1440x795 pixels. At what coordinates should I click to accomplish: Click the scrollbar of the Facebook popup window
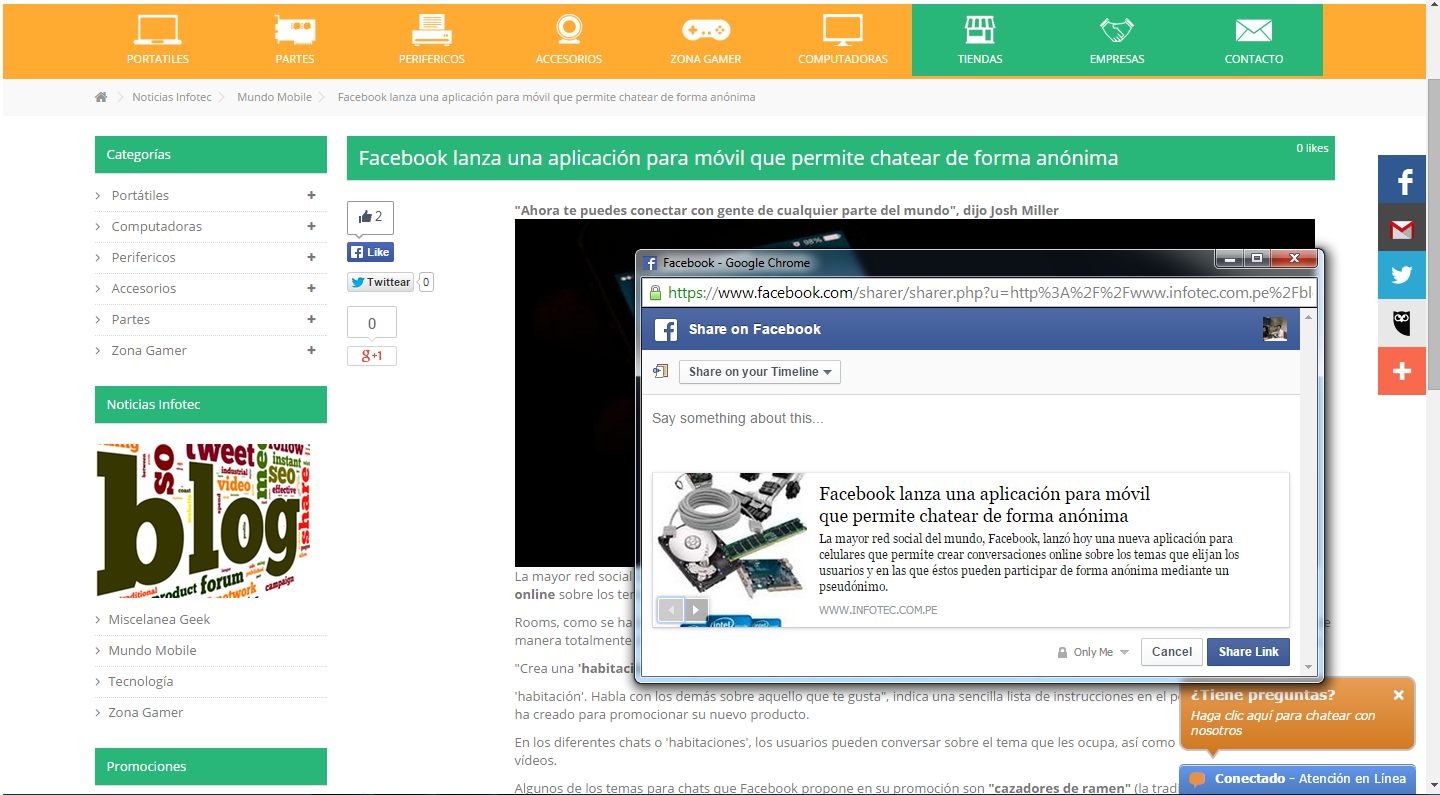1308,493
